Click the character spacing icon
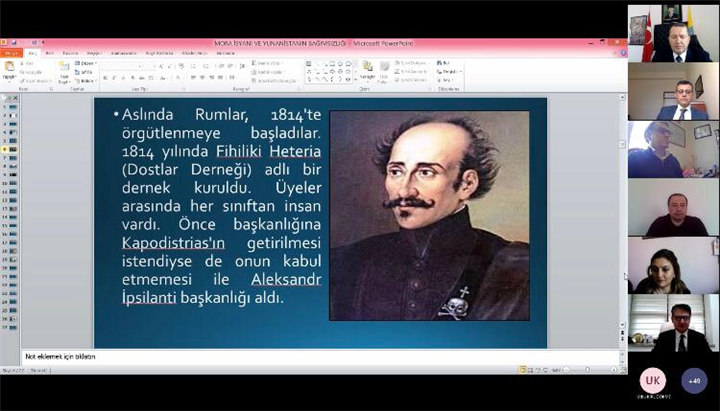The width and height of the screenshot is (720, 411). [x=150, y=78]
